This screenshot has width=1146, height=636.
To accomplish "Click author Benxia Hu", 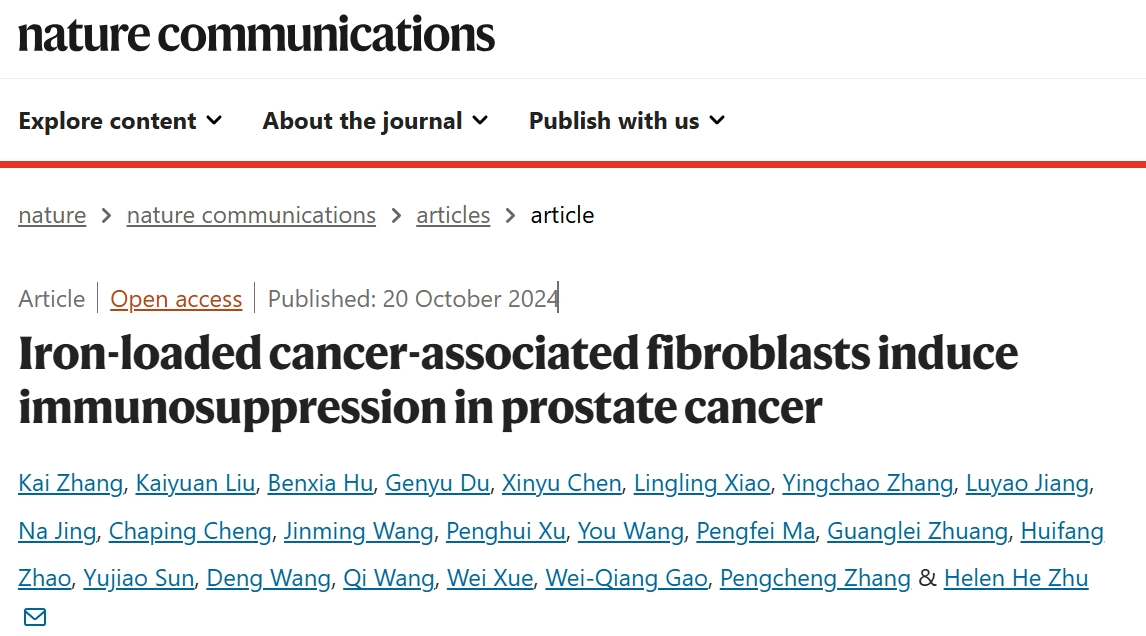I will pos(320,483).
